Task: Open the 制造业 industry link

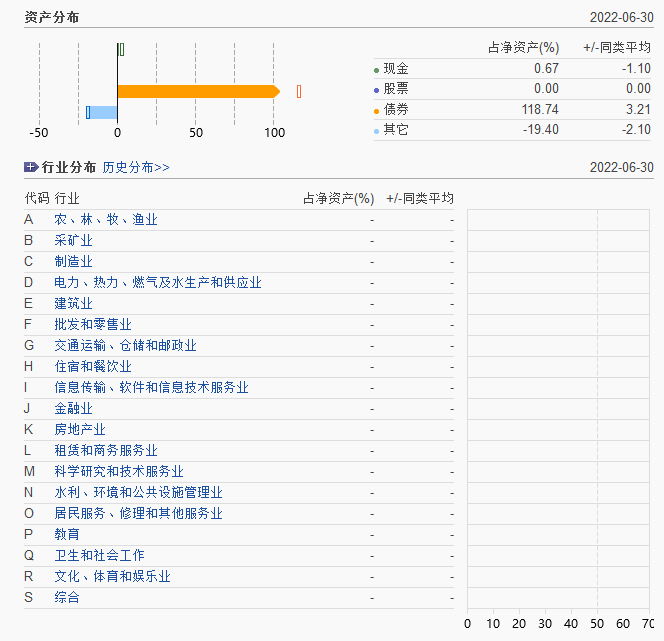Action: 73,261
